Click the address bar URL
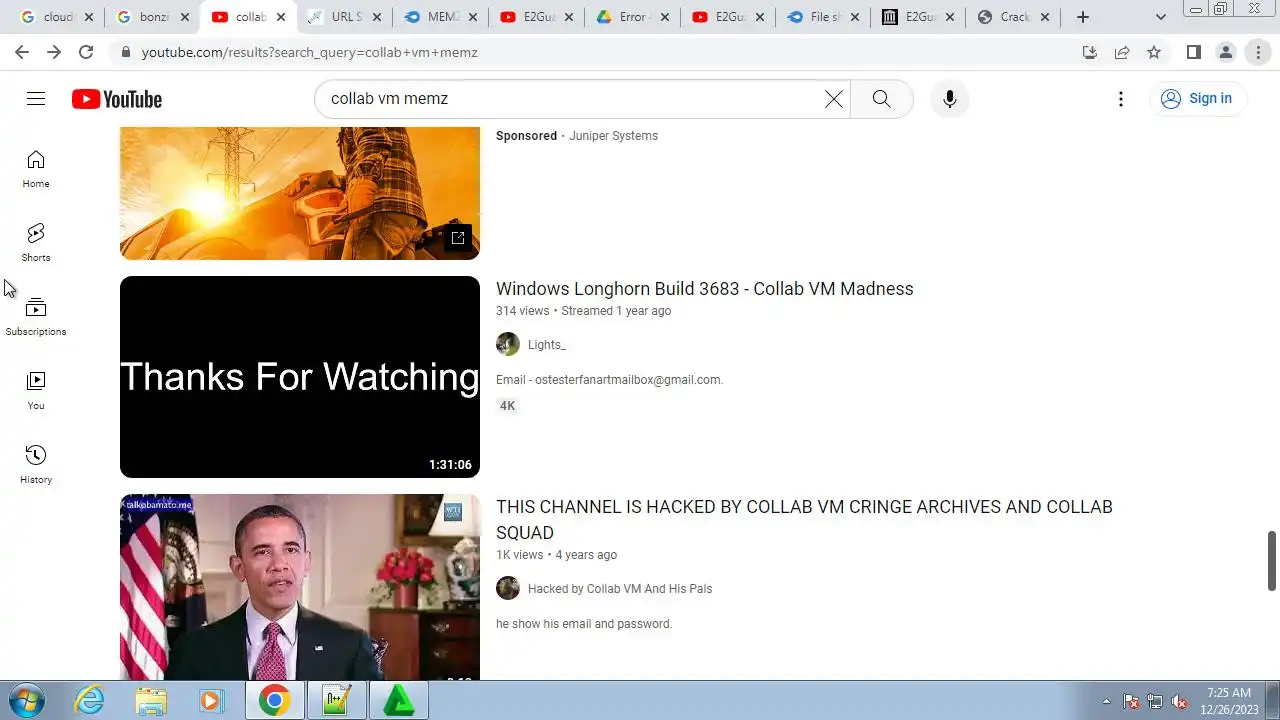 tap(309, 52)
